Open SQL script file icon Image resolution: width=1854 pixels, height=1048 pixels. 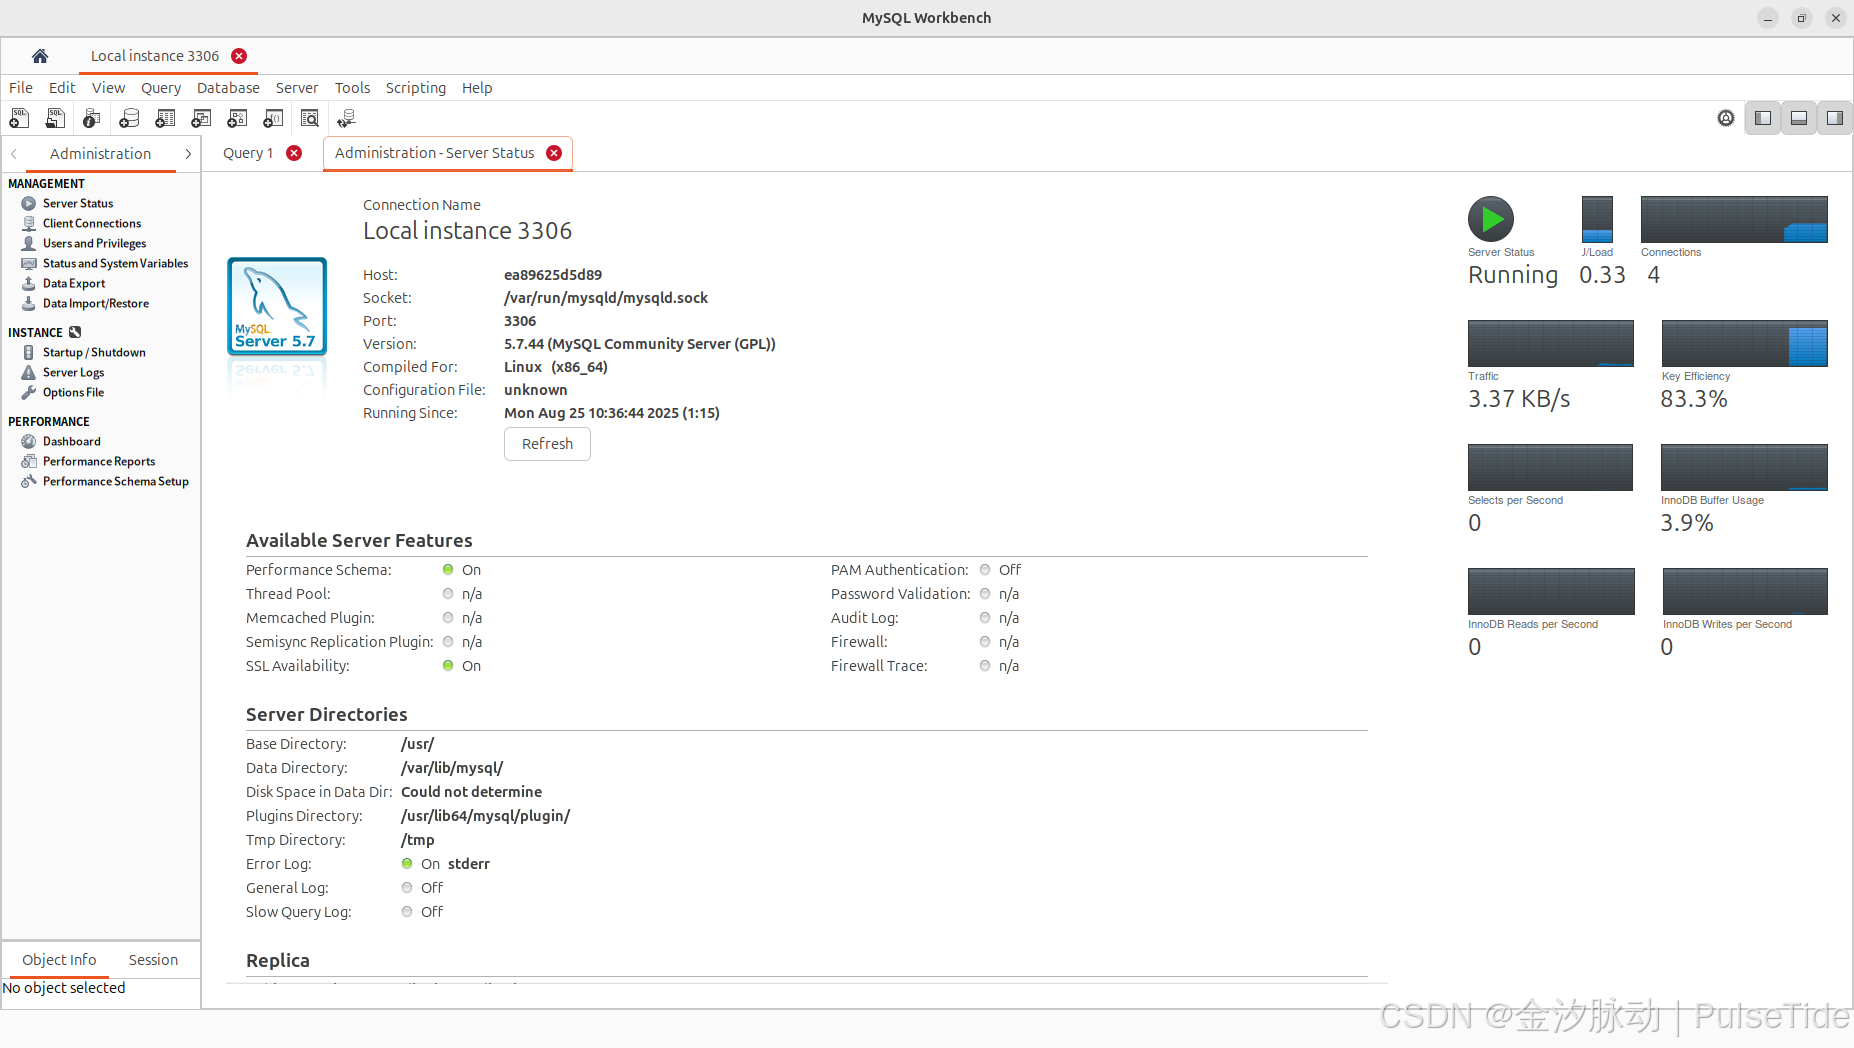tap(55, 118)
